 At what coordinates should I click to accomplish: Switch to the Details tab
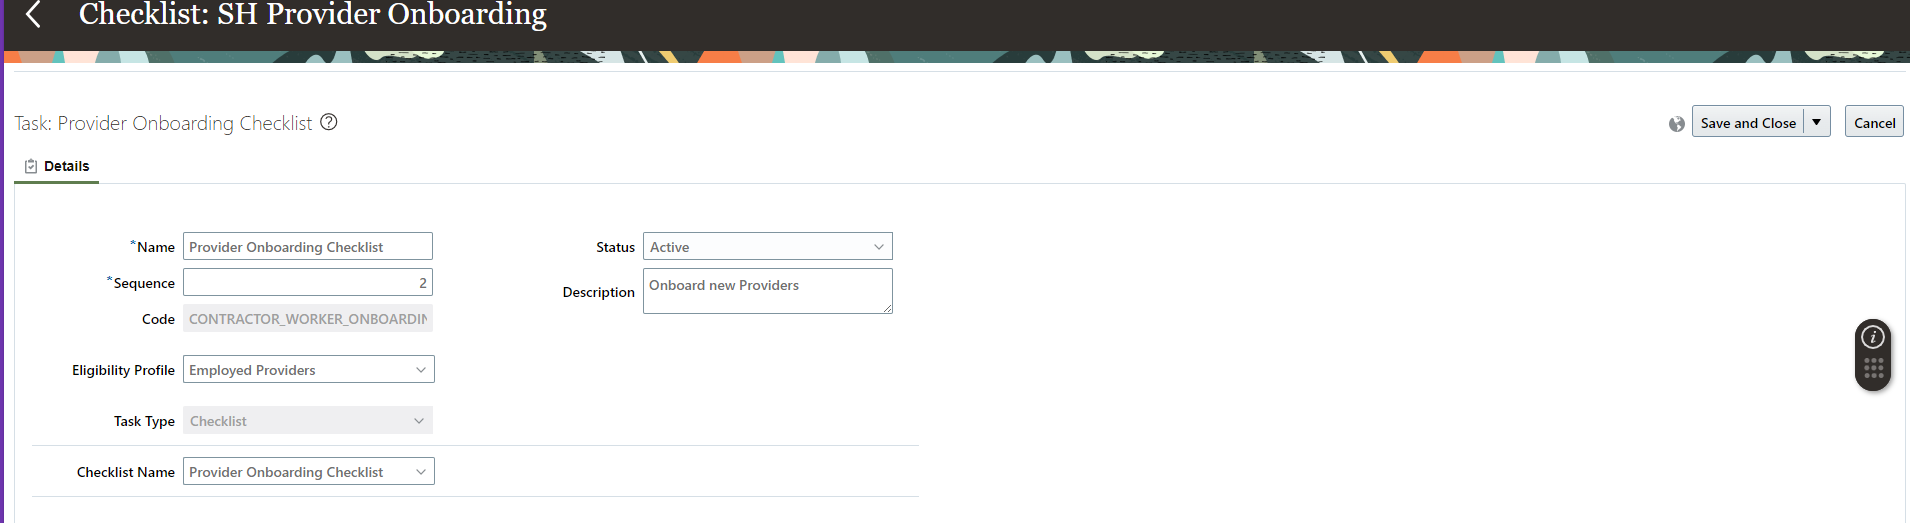[57, 166]
